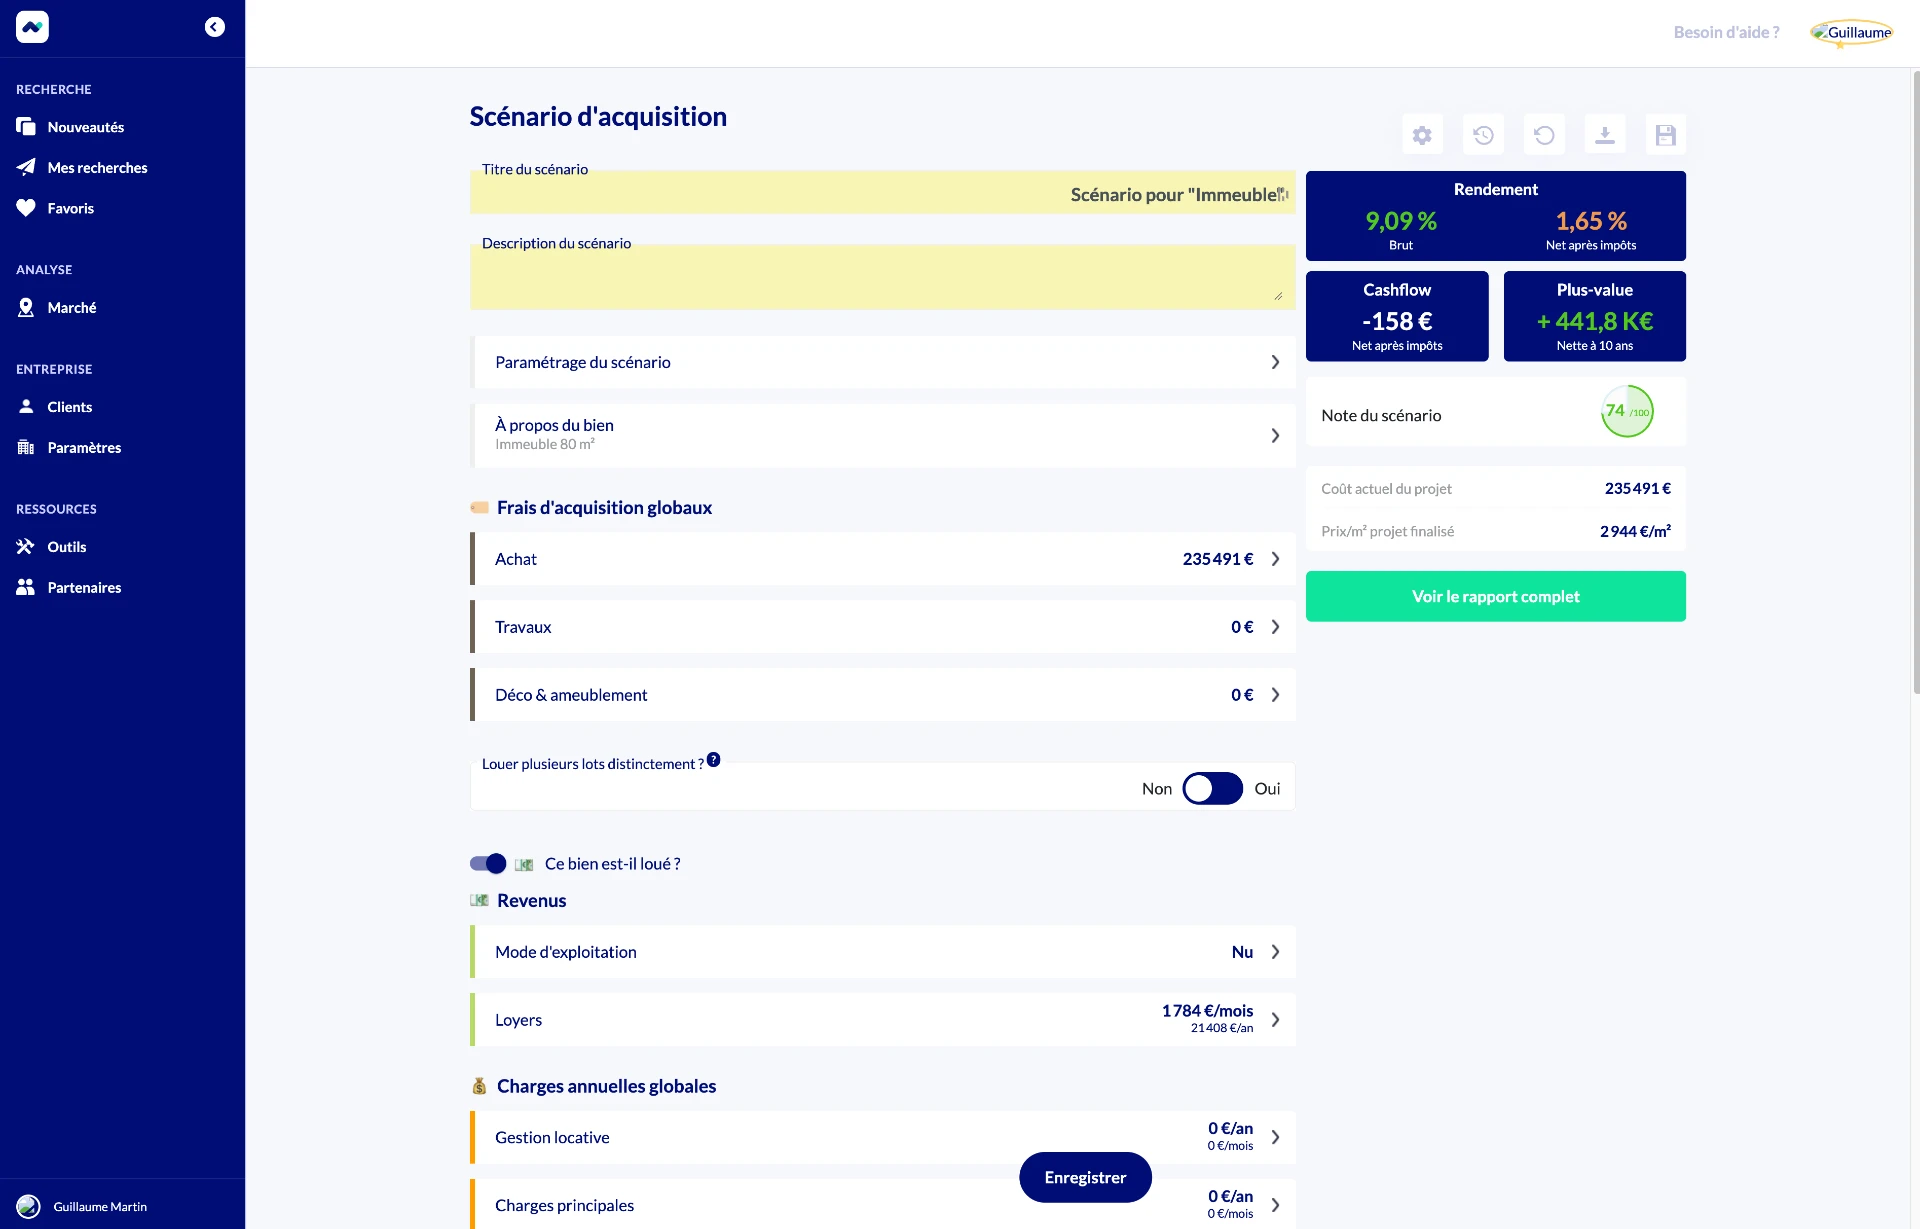Click the Description du scénario textarea
The image size is (1920, 1229).
pos(883,277)
